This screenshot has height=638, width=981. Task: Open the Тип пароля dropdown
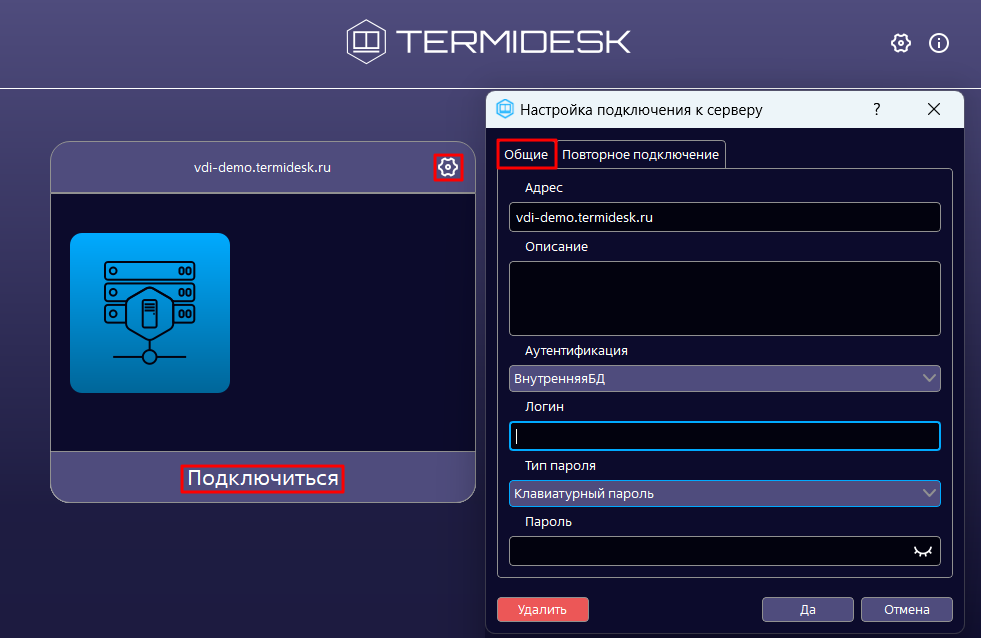929,493
